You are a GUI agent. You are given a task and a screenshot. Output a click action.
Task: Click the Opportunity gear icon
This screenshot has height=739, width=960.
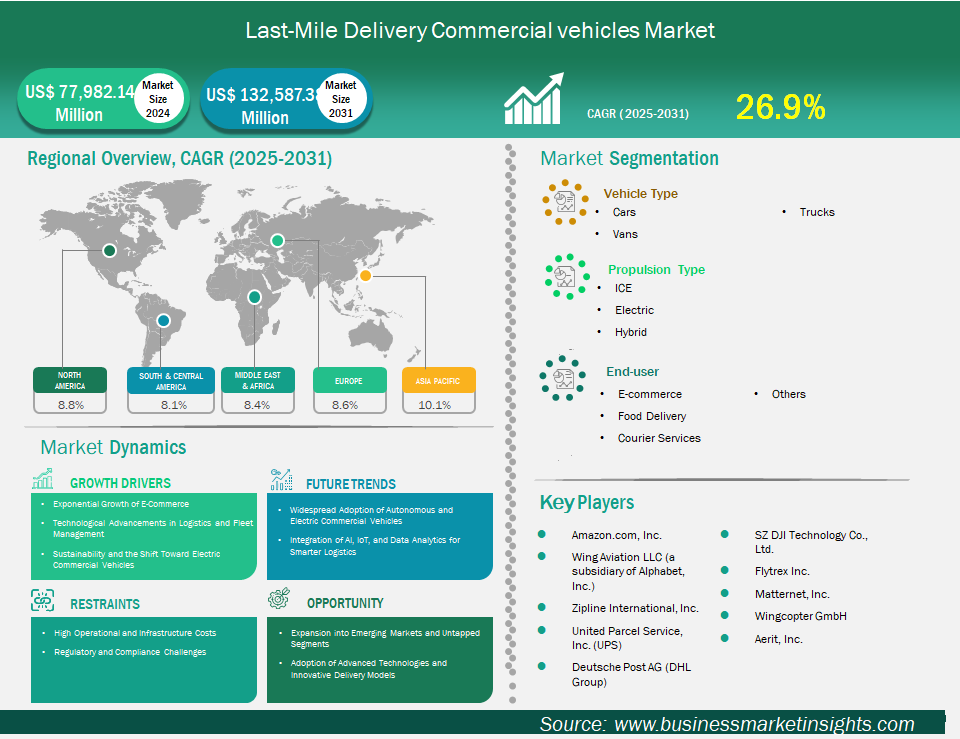(x=279, y=599)
